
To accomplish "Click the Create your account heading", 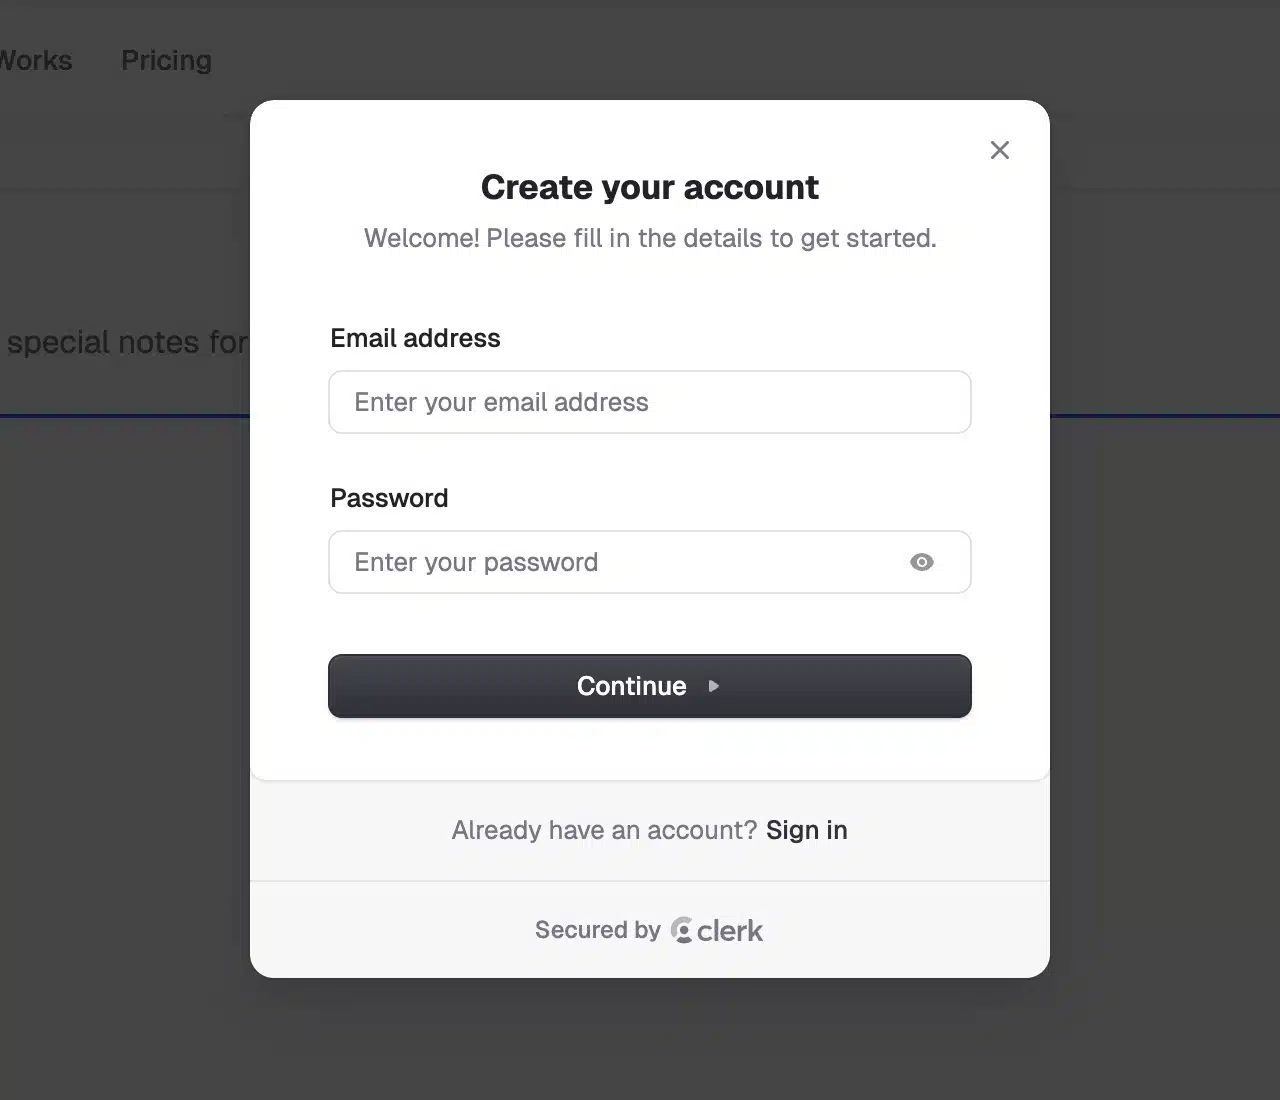I will coord(650,187).
